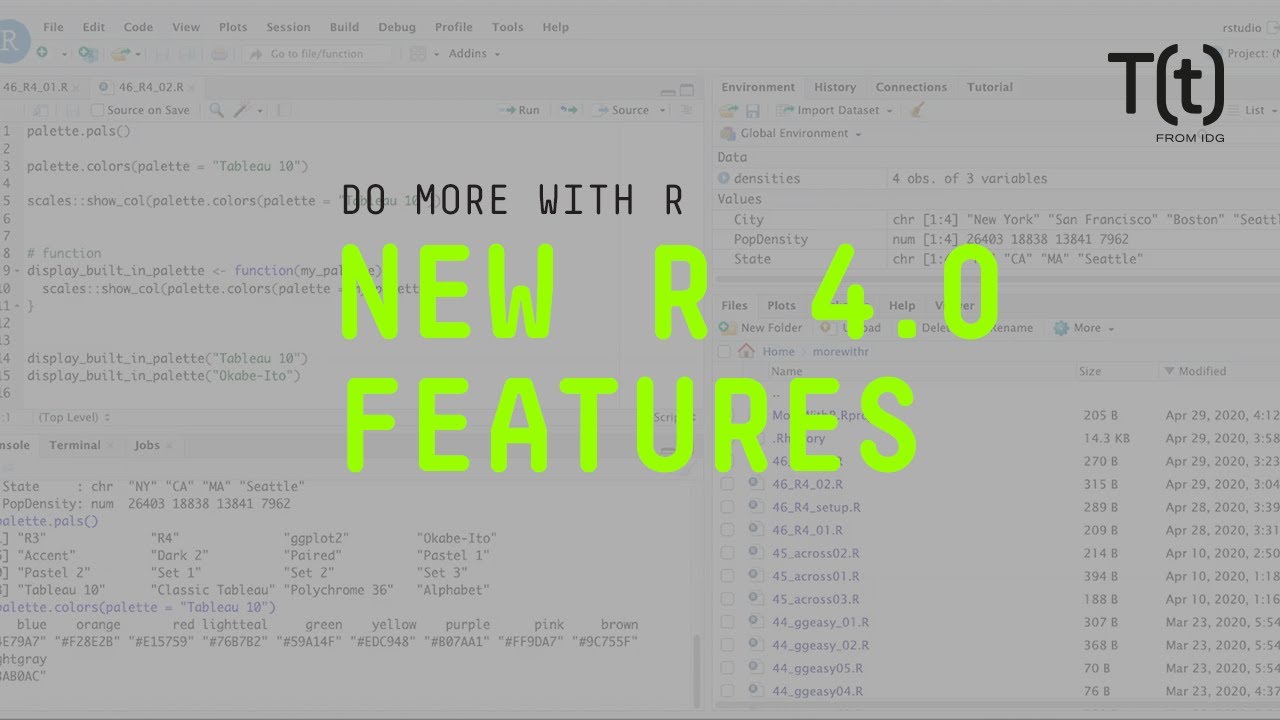
Task: Click the blue expand icon beside densities
Action: pyautogui.click(x=724, y=178)
